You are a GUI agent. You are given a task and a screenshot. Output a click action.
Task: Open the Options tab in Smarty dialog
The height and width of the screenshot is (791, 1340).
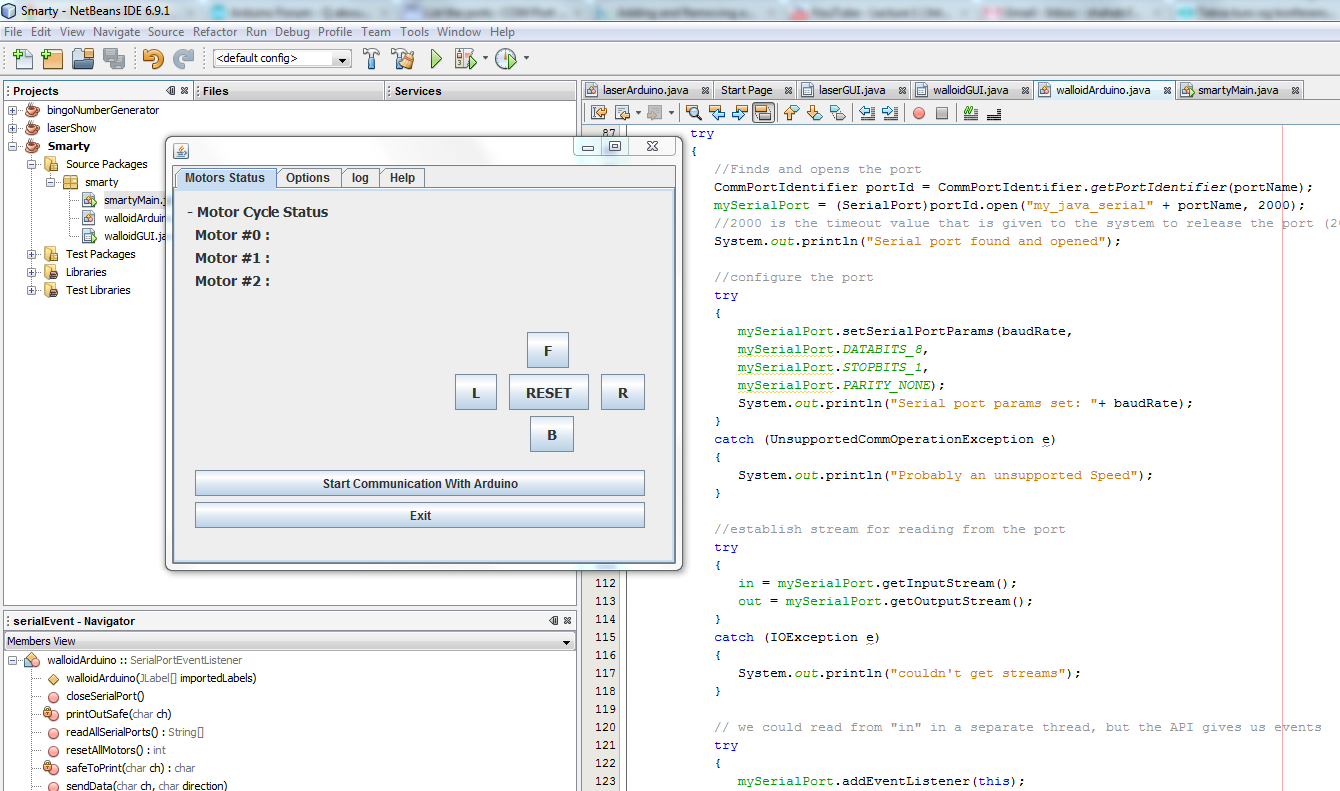tap(308, 178)
